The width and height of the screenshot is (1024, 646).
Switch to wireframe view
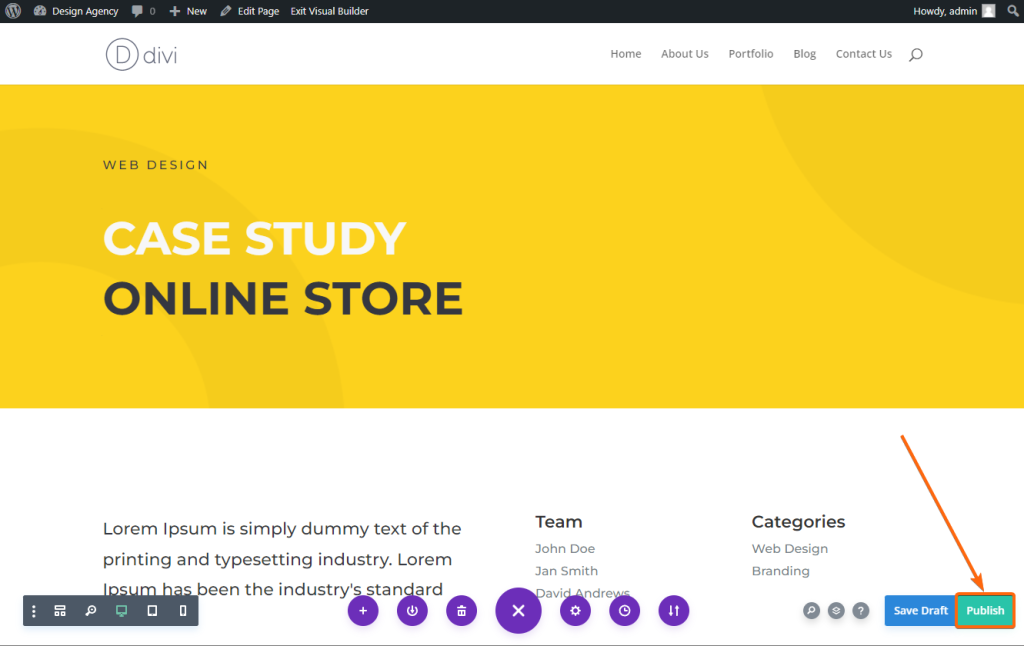pyautogui.click(x=60, y=611)
